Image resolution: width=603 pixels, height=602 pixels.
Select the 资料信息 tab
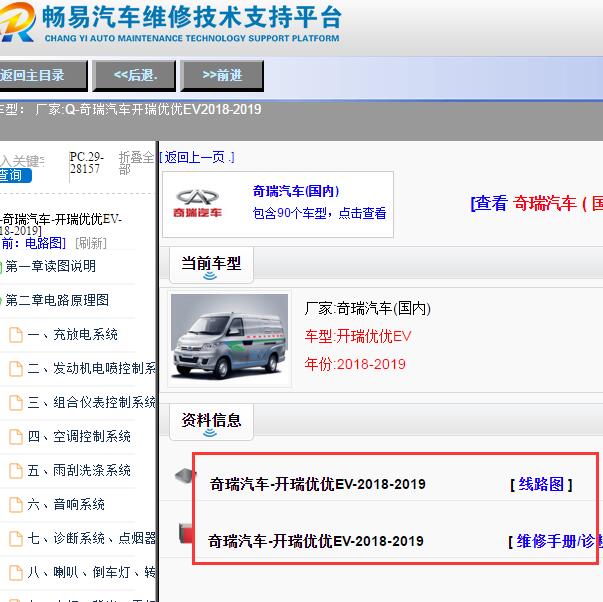pos(211,421)
